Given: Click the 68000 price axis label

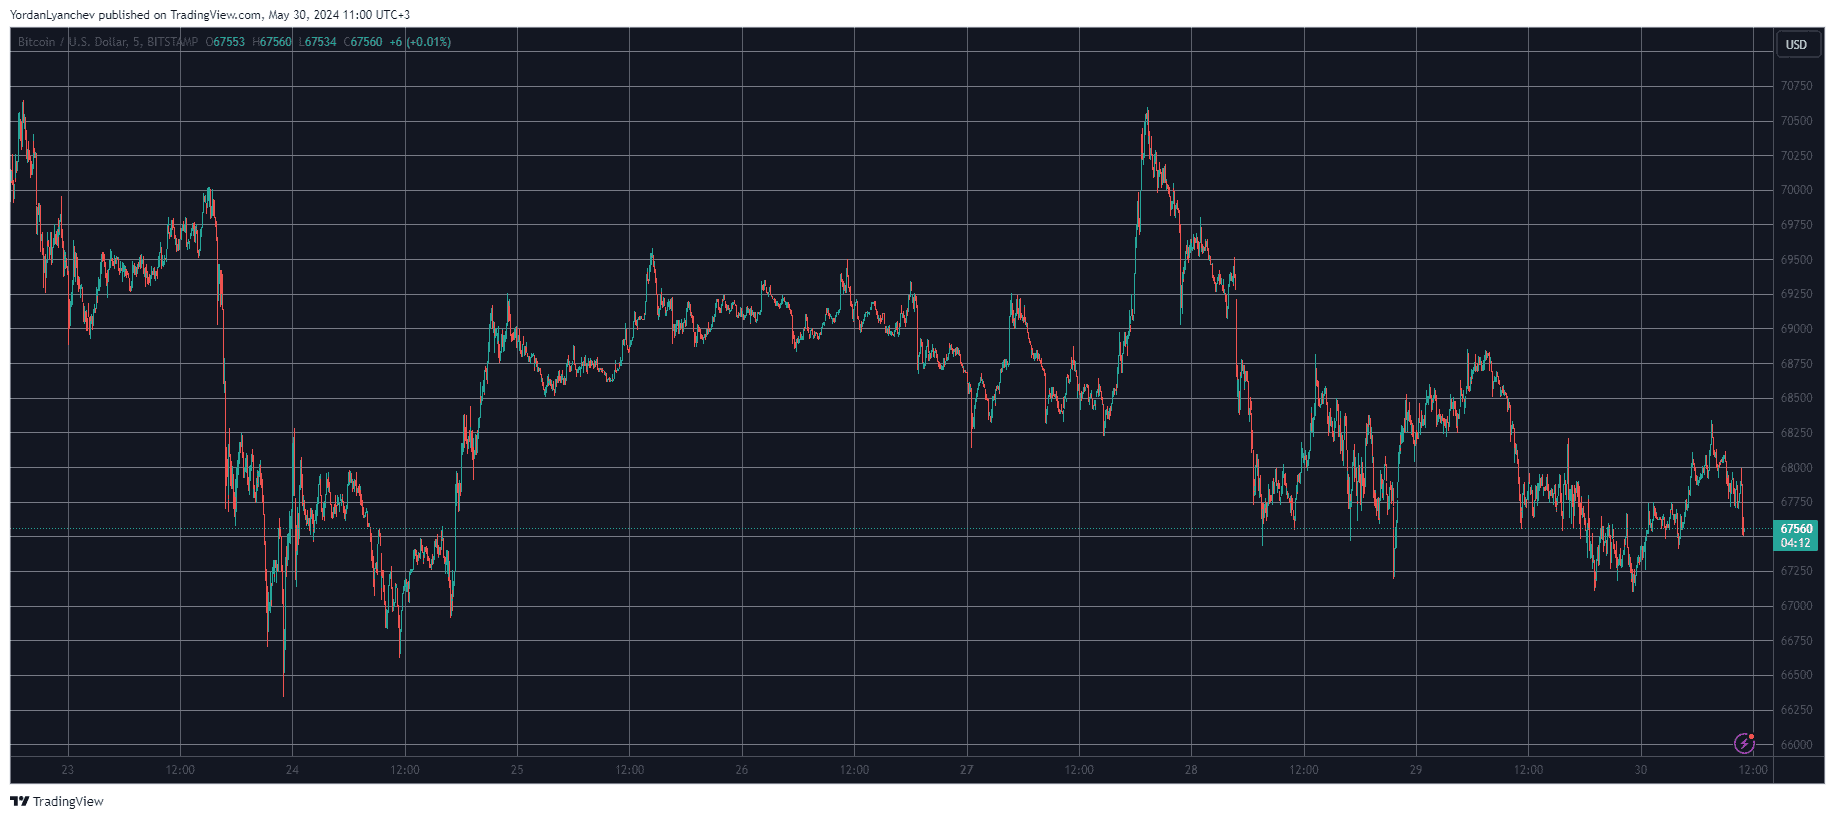Looking at the screenshot, I should coord(1796,468).
